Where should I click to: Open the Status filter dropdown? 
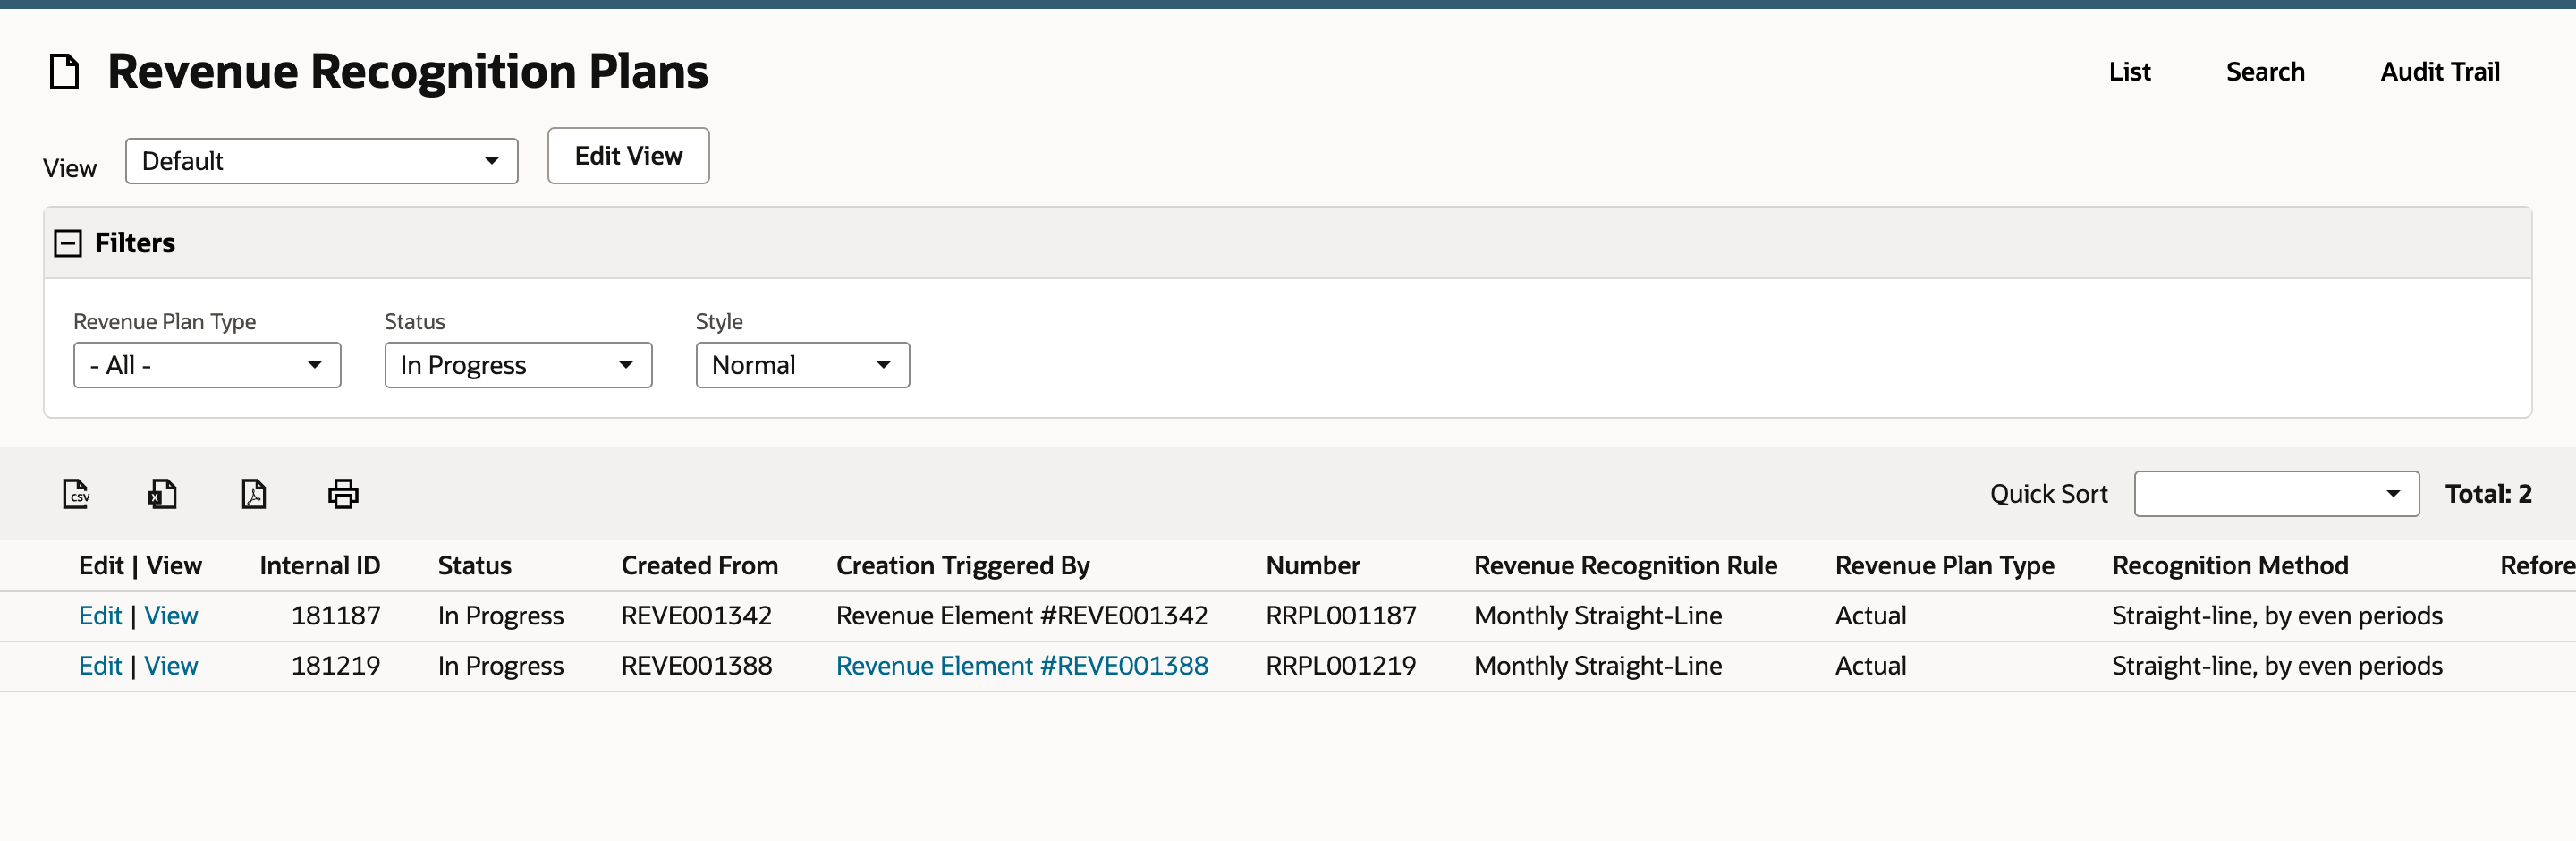point(518,365)
